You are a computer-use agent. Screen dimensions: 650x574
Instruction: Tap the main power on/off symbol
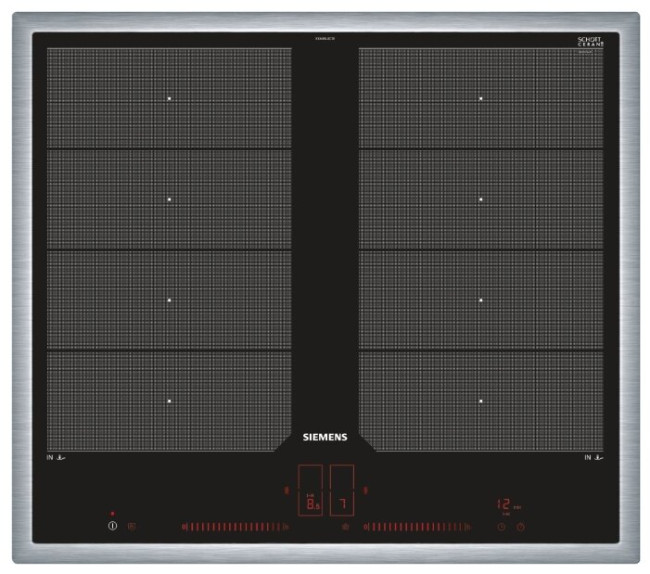112,526
